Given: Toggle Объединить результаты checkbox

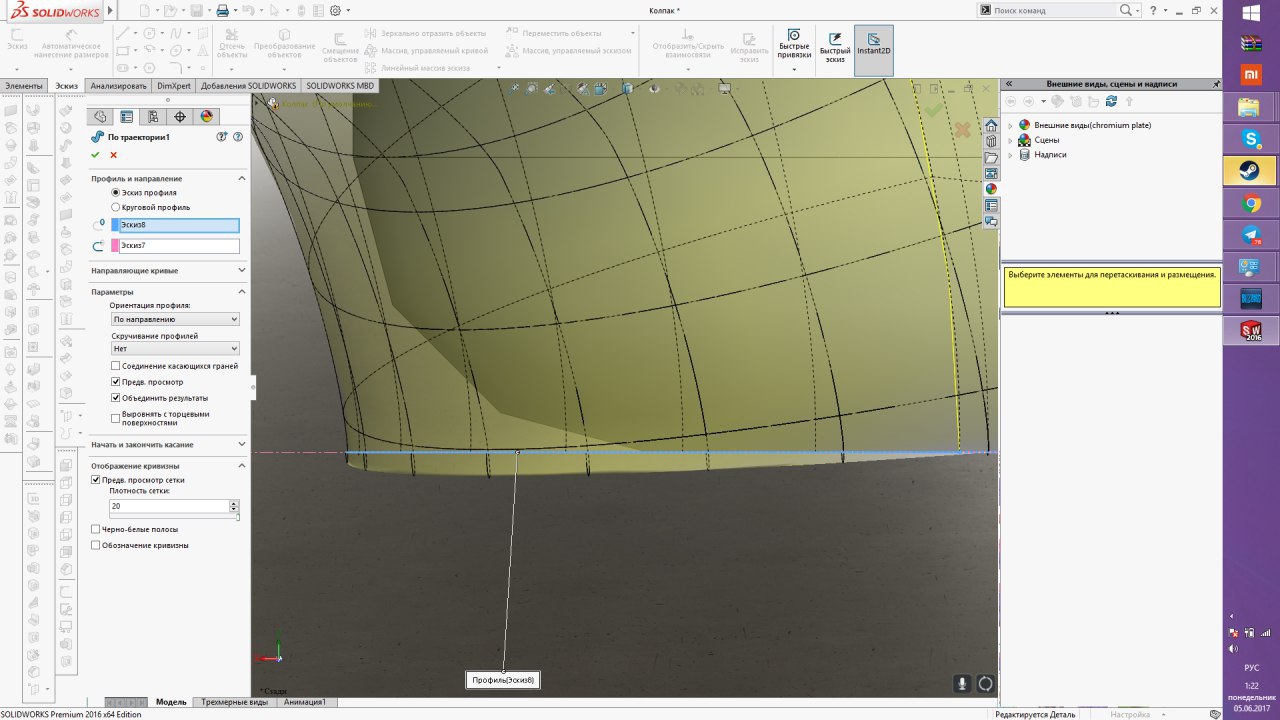Looking at the screenshot, I should (116, 398).
